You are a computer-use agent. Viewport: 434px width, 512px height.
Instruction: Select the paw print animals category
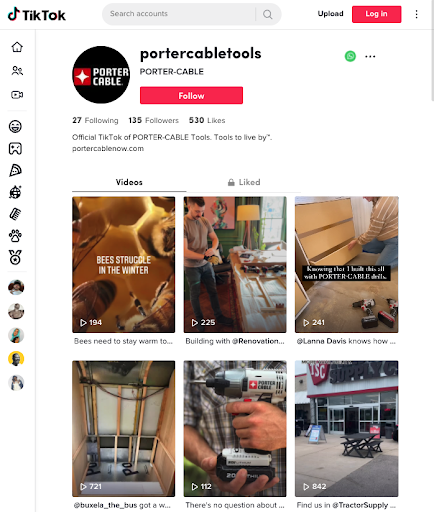click(15, 236)
